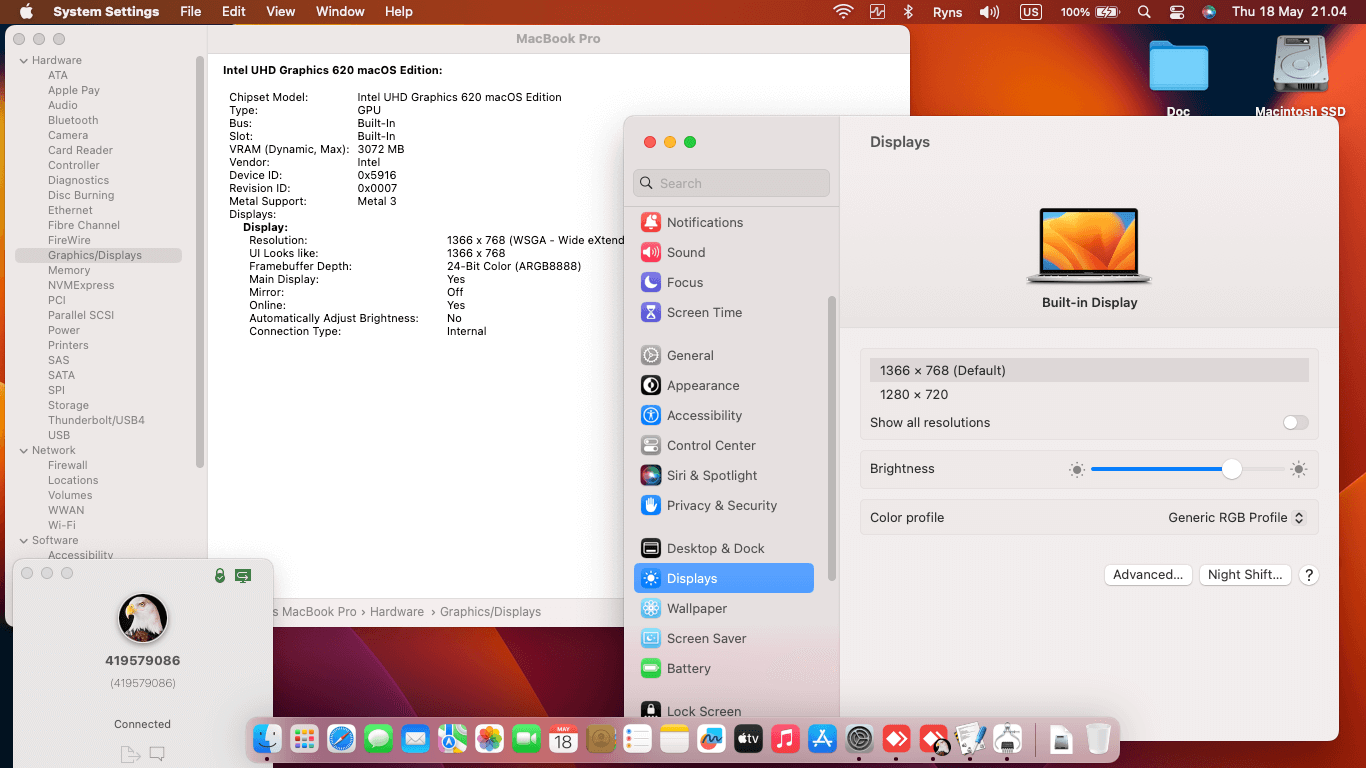This screenshot has height=768, width=1366.
Task: Open the Apple menu
Action: point(26,12)
